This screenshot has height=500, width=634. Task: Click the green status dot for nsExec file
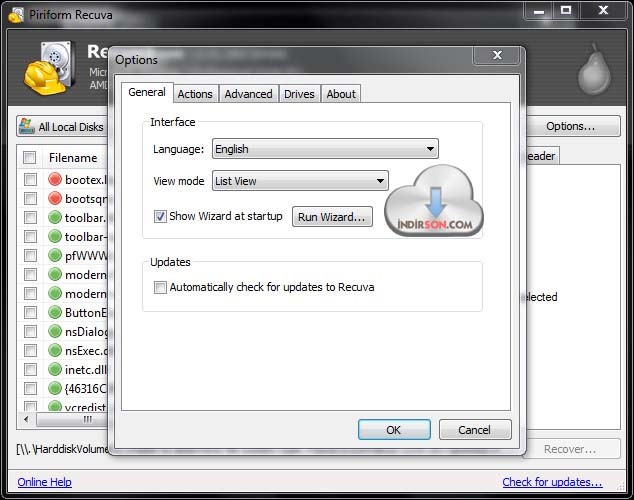click(55, 350)
